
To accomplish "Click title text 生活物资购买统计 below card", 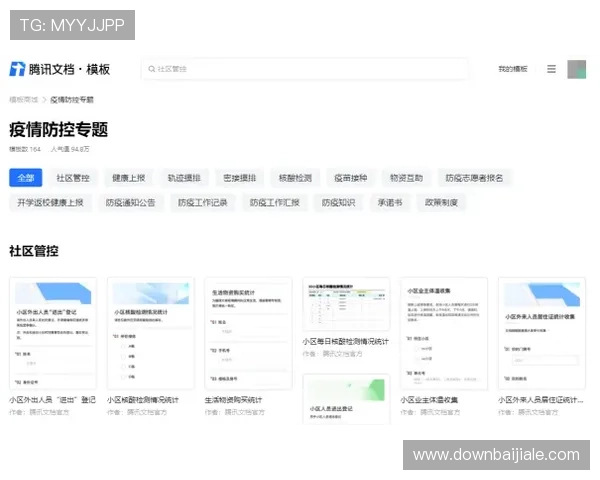I will pos(233,400).
